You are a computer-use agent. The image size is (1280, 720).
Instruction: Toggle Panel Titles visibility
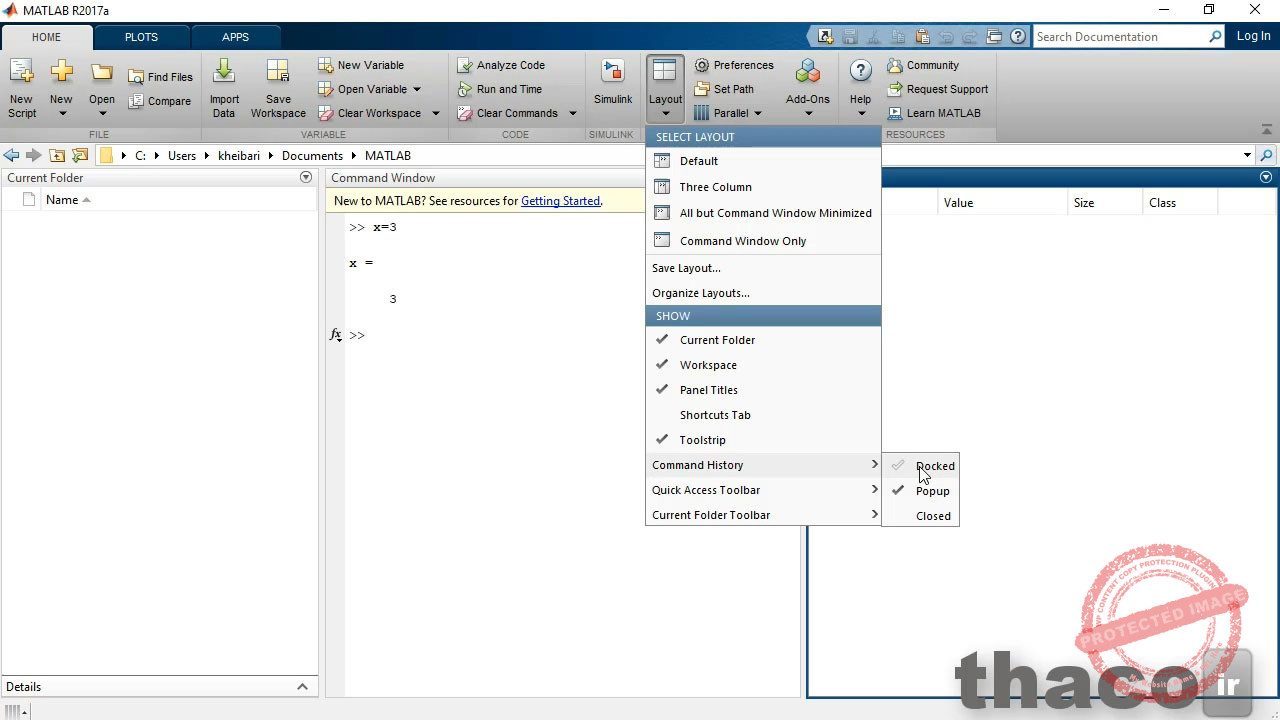708,389
